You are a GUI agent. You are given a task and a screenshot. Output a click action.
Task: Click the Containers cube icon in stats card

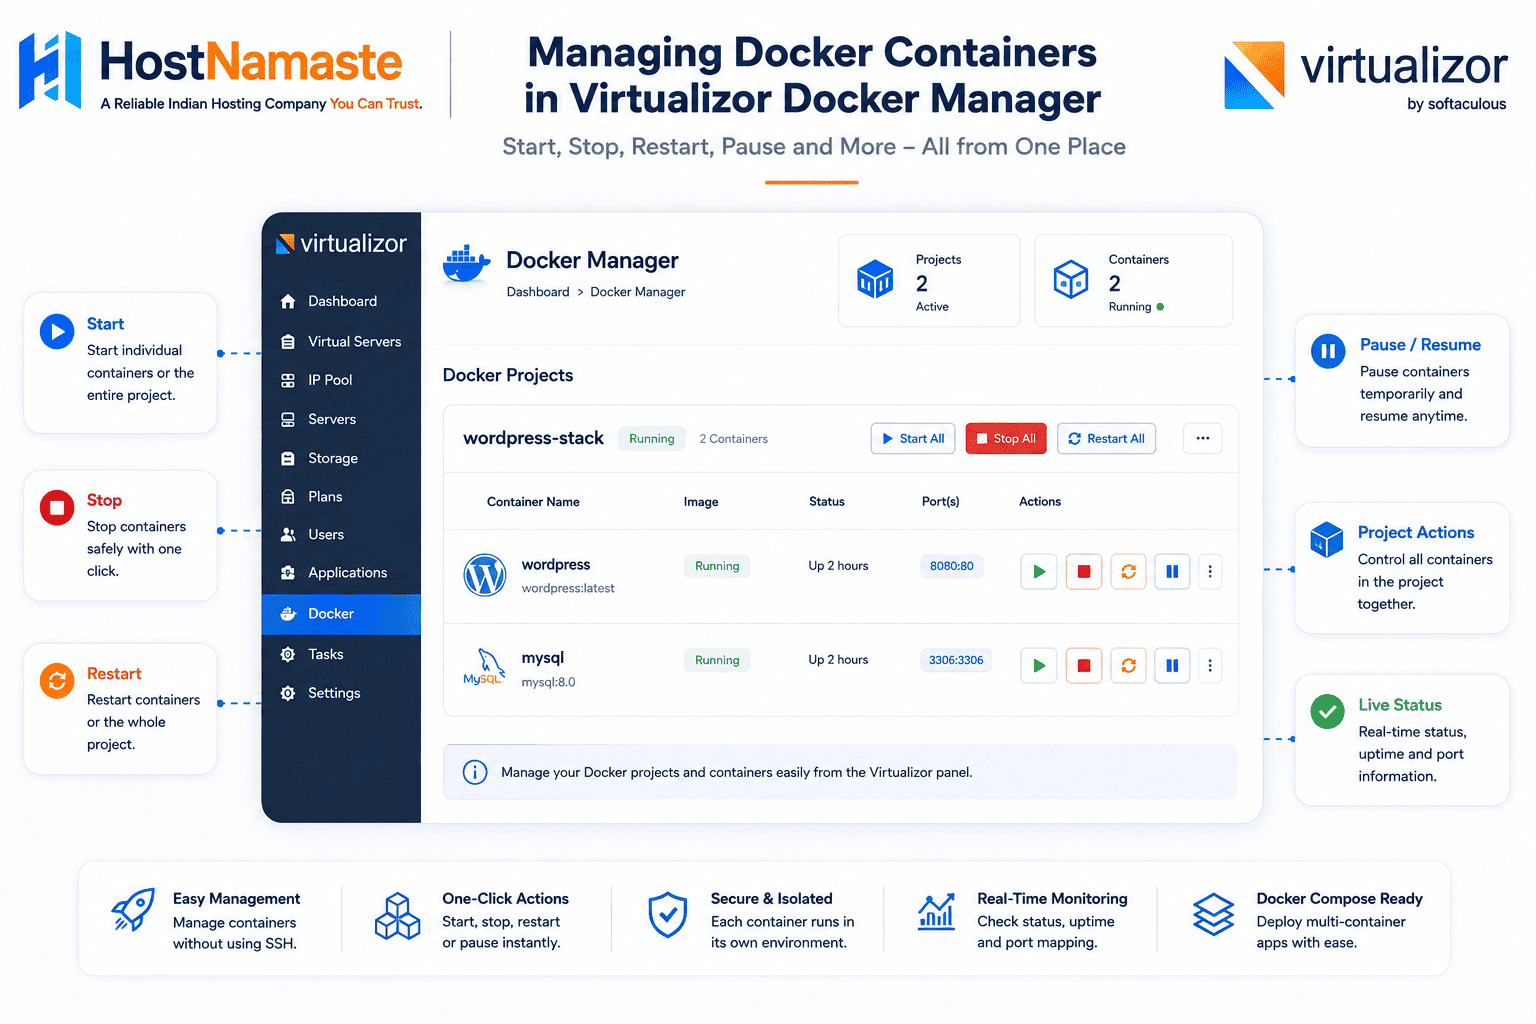(x=1070, y=279)
